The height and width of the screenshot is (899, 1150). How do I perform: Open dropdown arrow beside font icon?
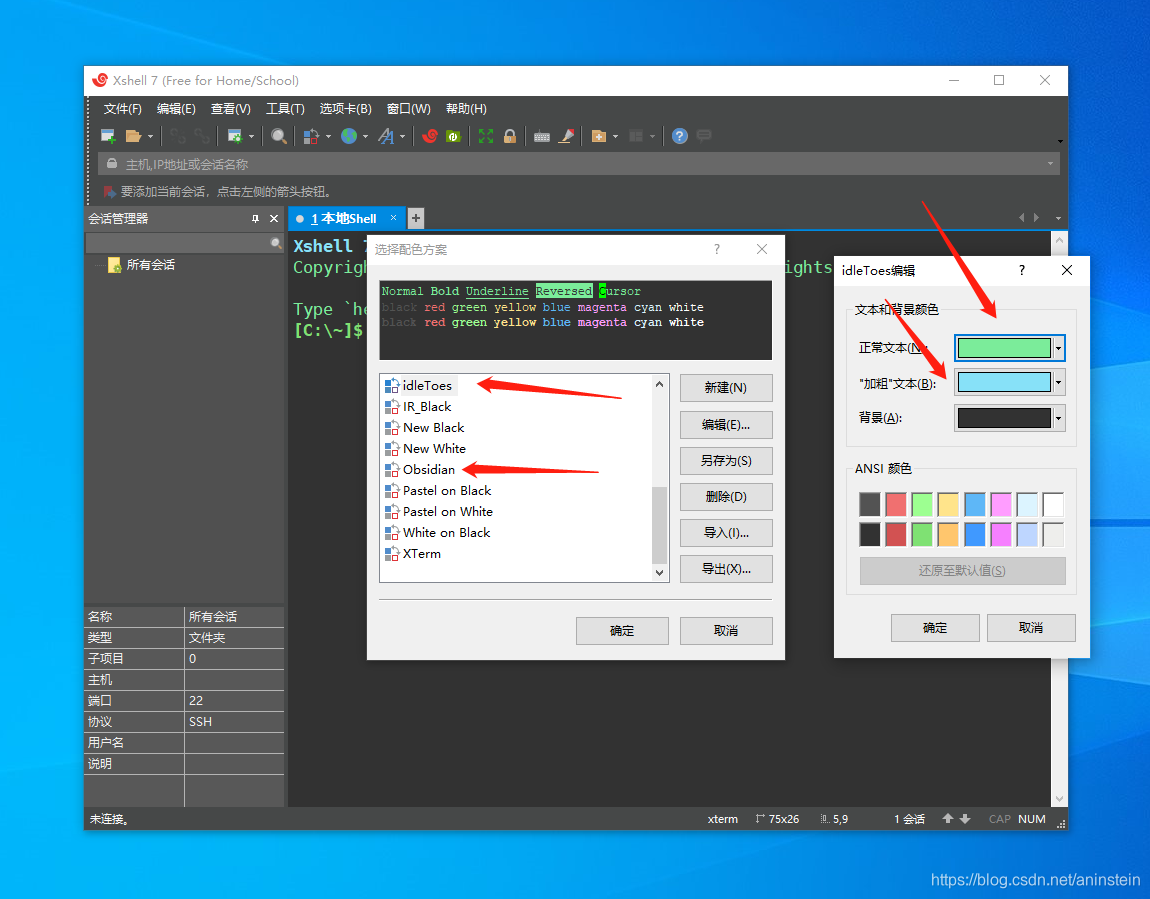click(x=403, y=137)
